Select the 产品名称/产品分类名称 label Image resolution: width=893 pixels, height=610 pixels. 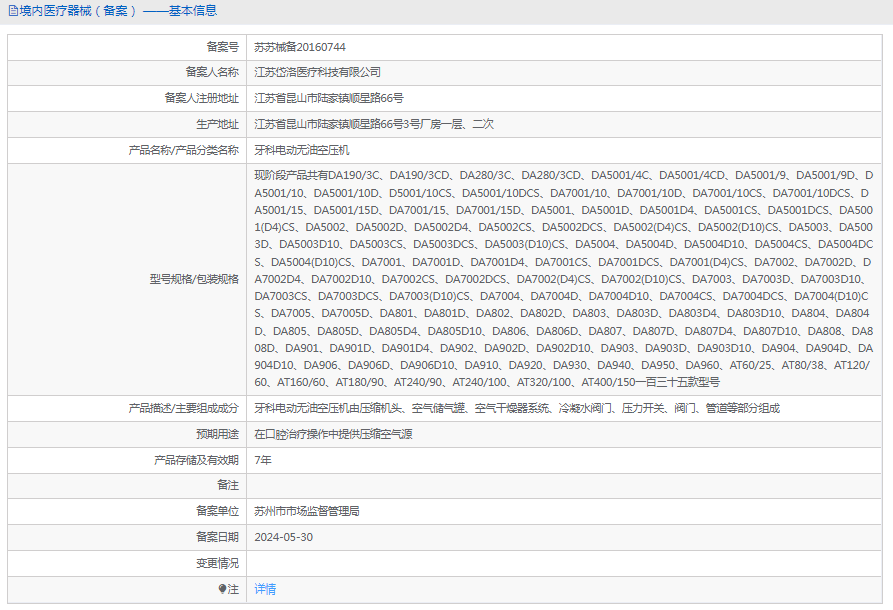pyautogui.click(x=183, y=150)
